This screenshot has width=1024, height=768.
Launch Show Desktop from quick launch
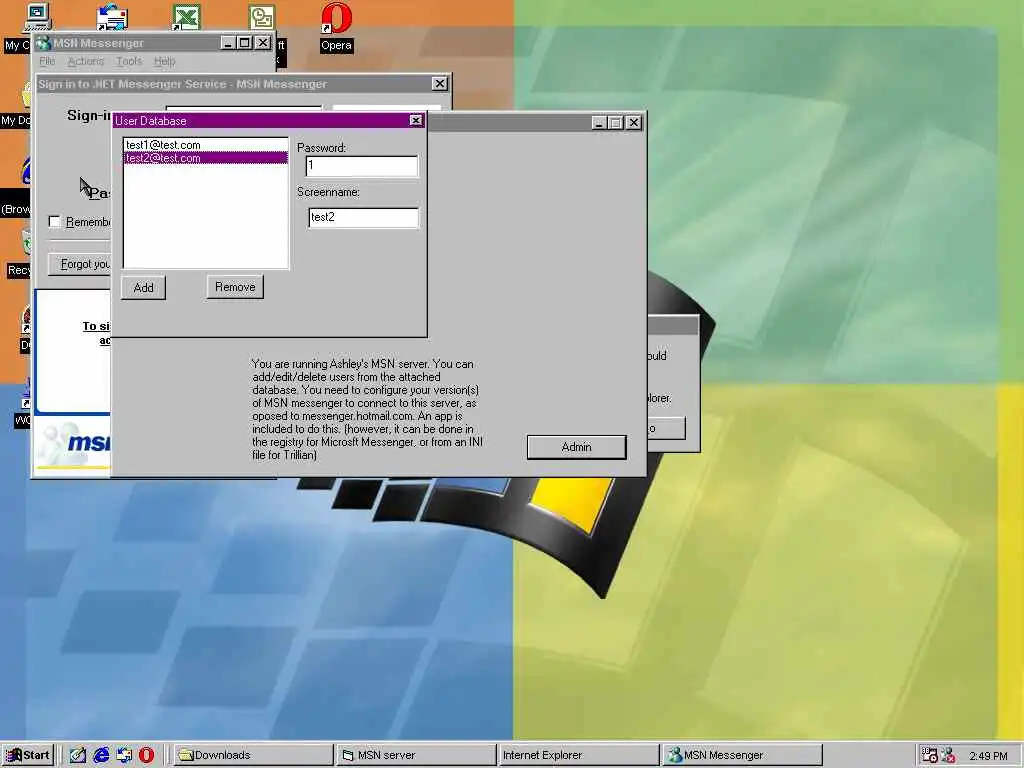click(x=78, y=755)
